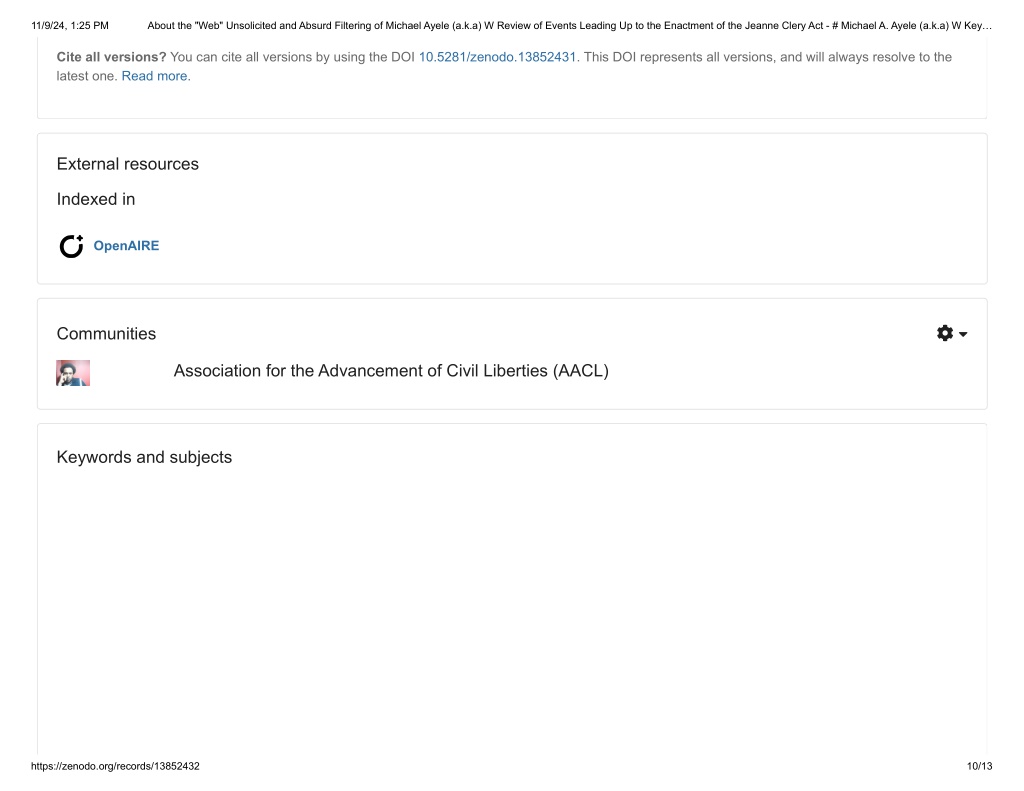Screen dimensions: 1024x791
Task: Click the Read more link
Action: [156, 76]
